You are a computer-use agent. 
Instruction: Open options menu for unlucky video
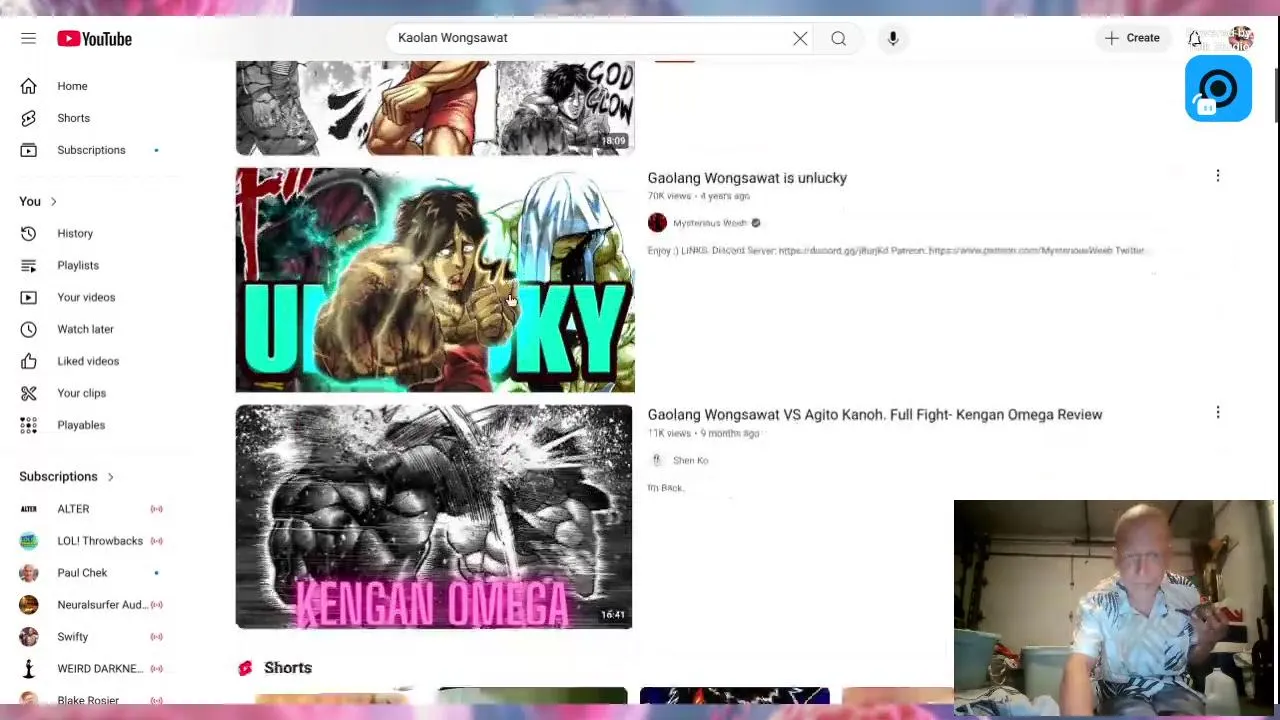tap(1218, 176)
